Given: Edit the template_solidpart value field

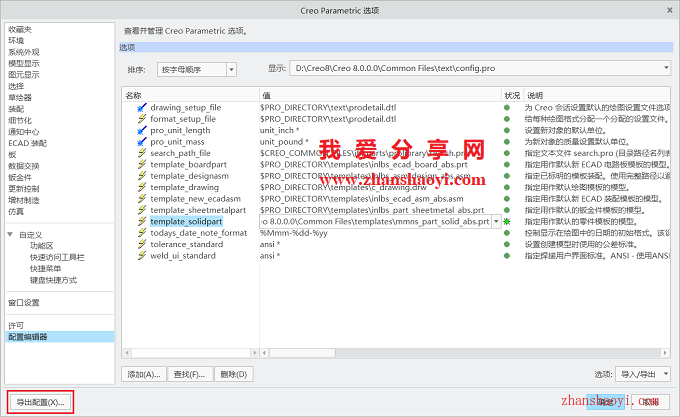Looking at the screenshot, I should [376, 222].
